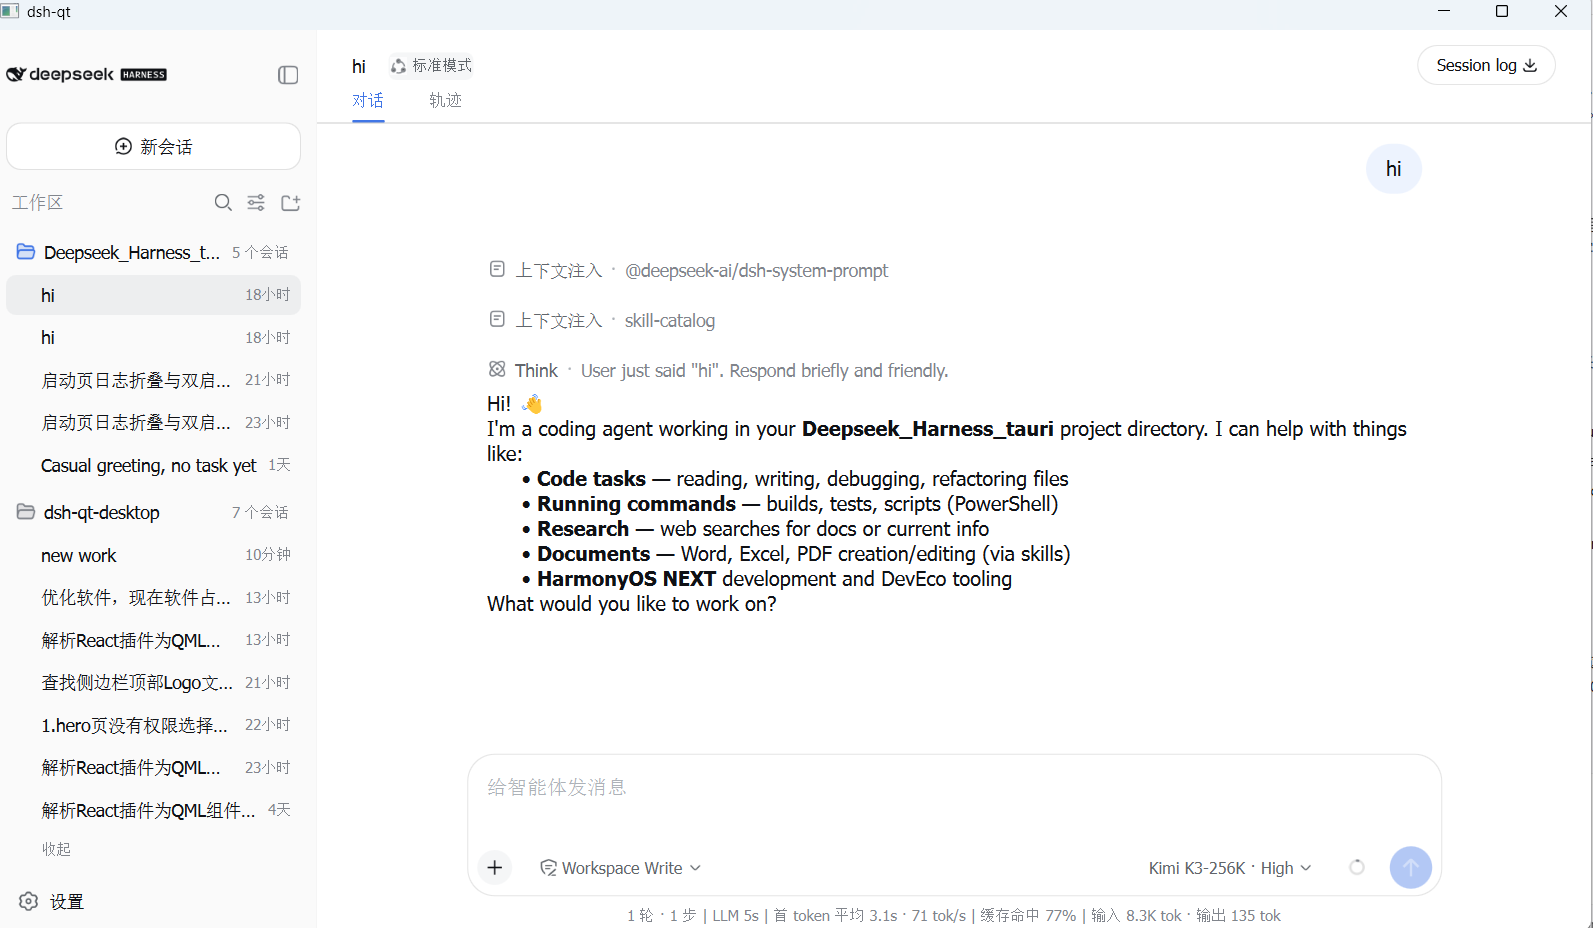The width and height of the screenshot is (1593, 928).
Task: Open 解析React插件为QML组件... 4天 session
Action: [153, 810]
